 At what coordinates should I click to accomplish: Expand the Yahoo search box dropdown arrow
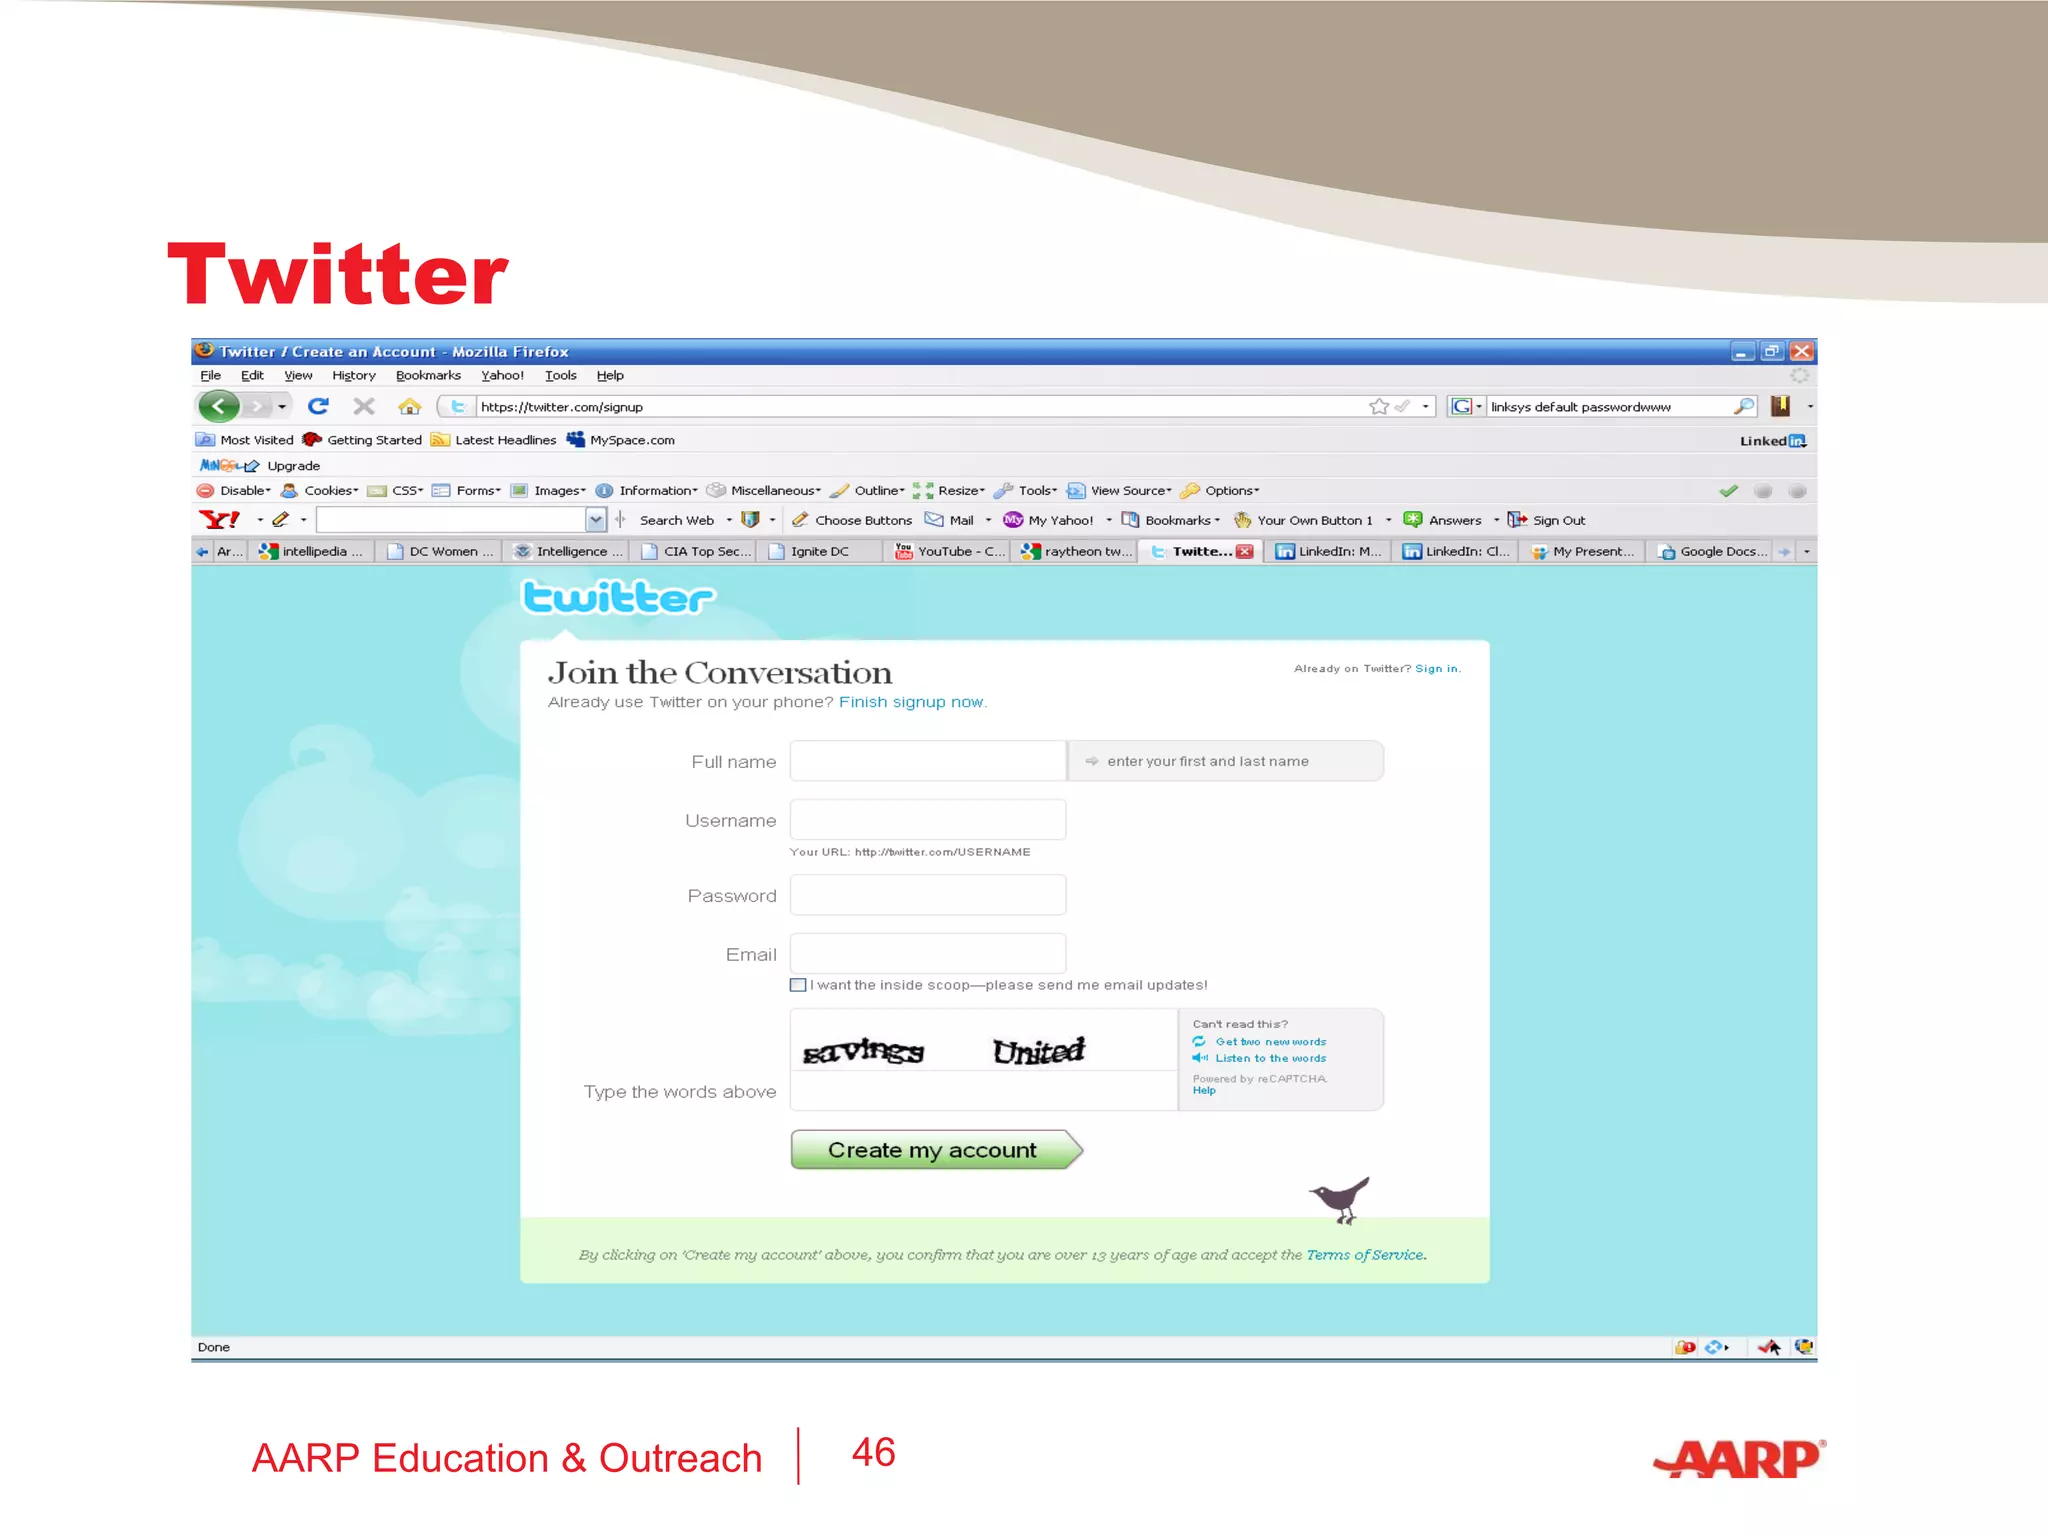click(x=596, y=520)
